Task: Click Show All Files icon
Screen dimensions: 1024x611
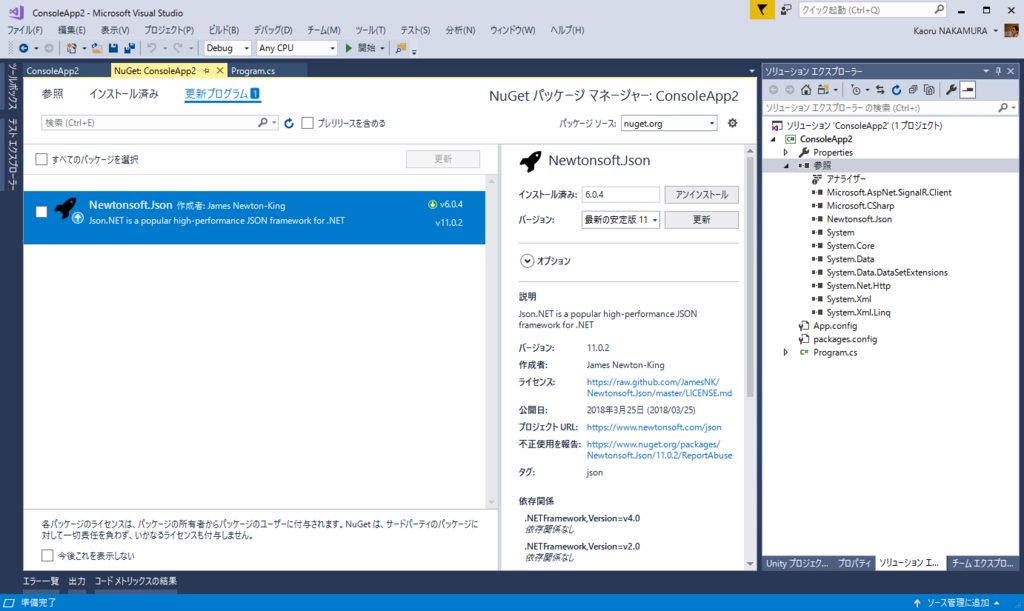Action: (929, 90)
